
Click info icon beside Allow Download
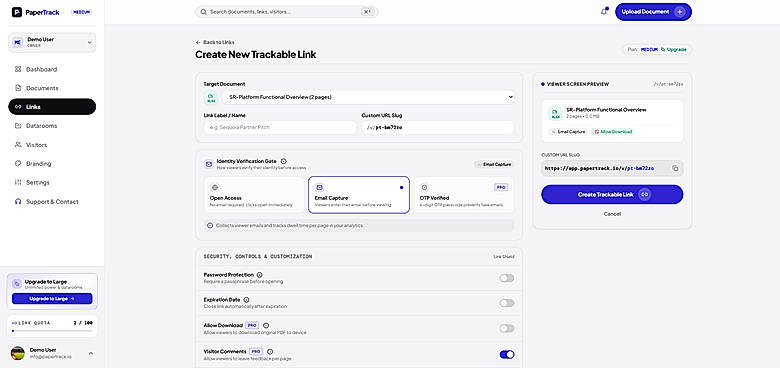[x=266, y=325]
